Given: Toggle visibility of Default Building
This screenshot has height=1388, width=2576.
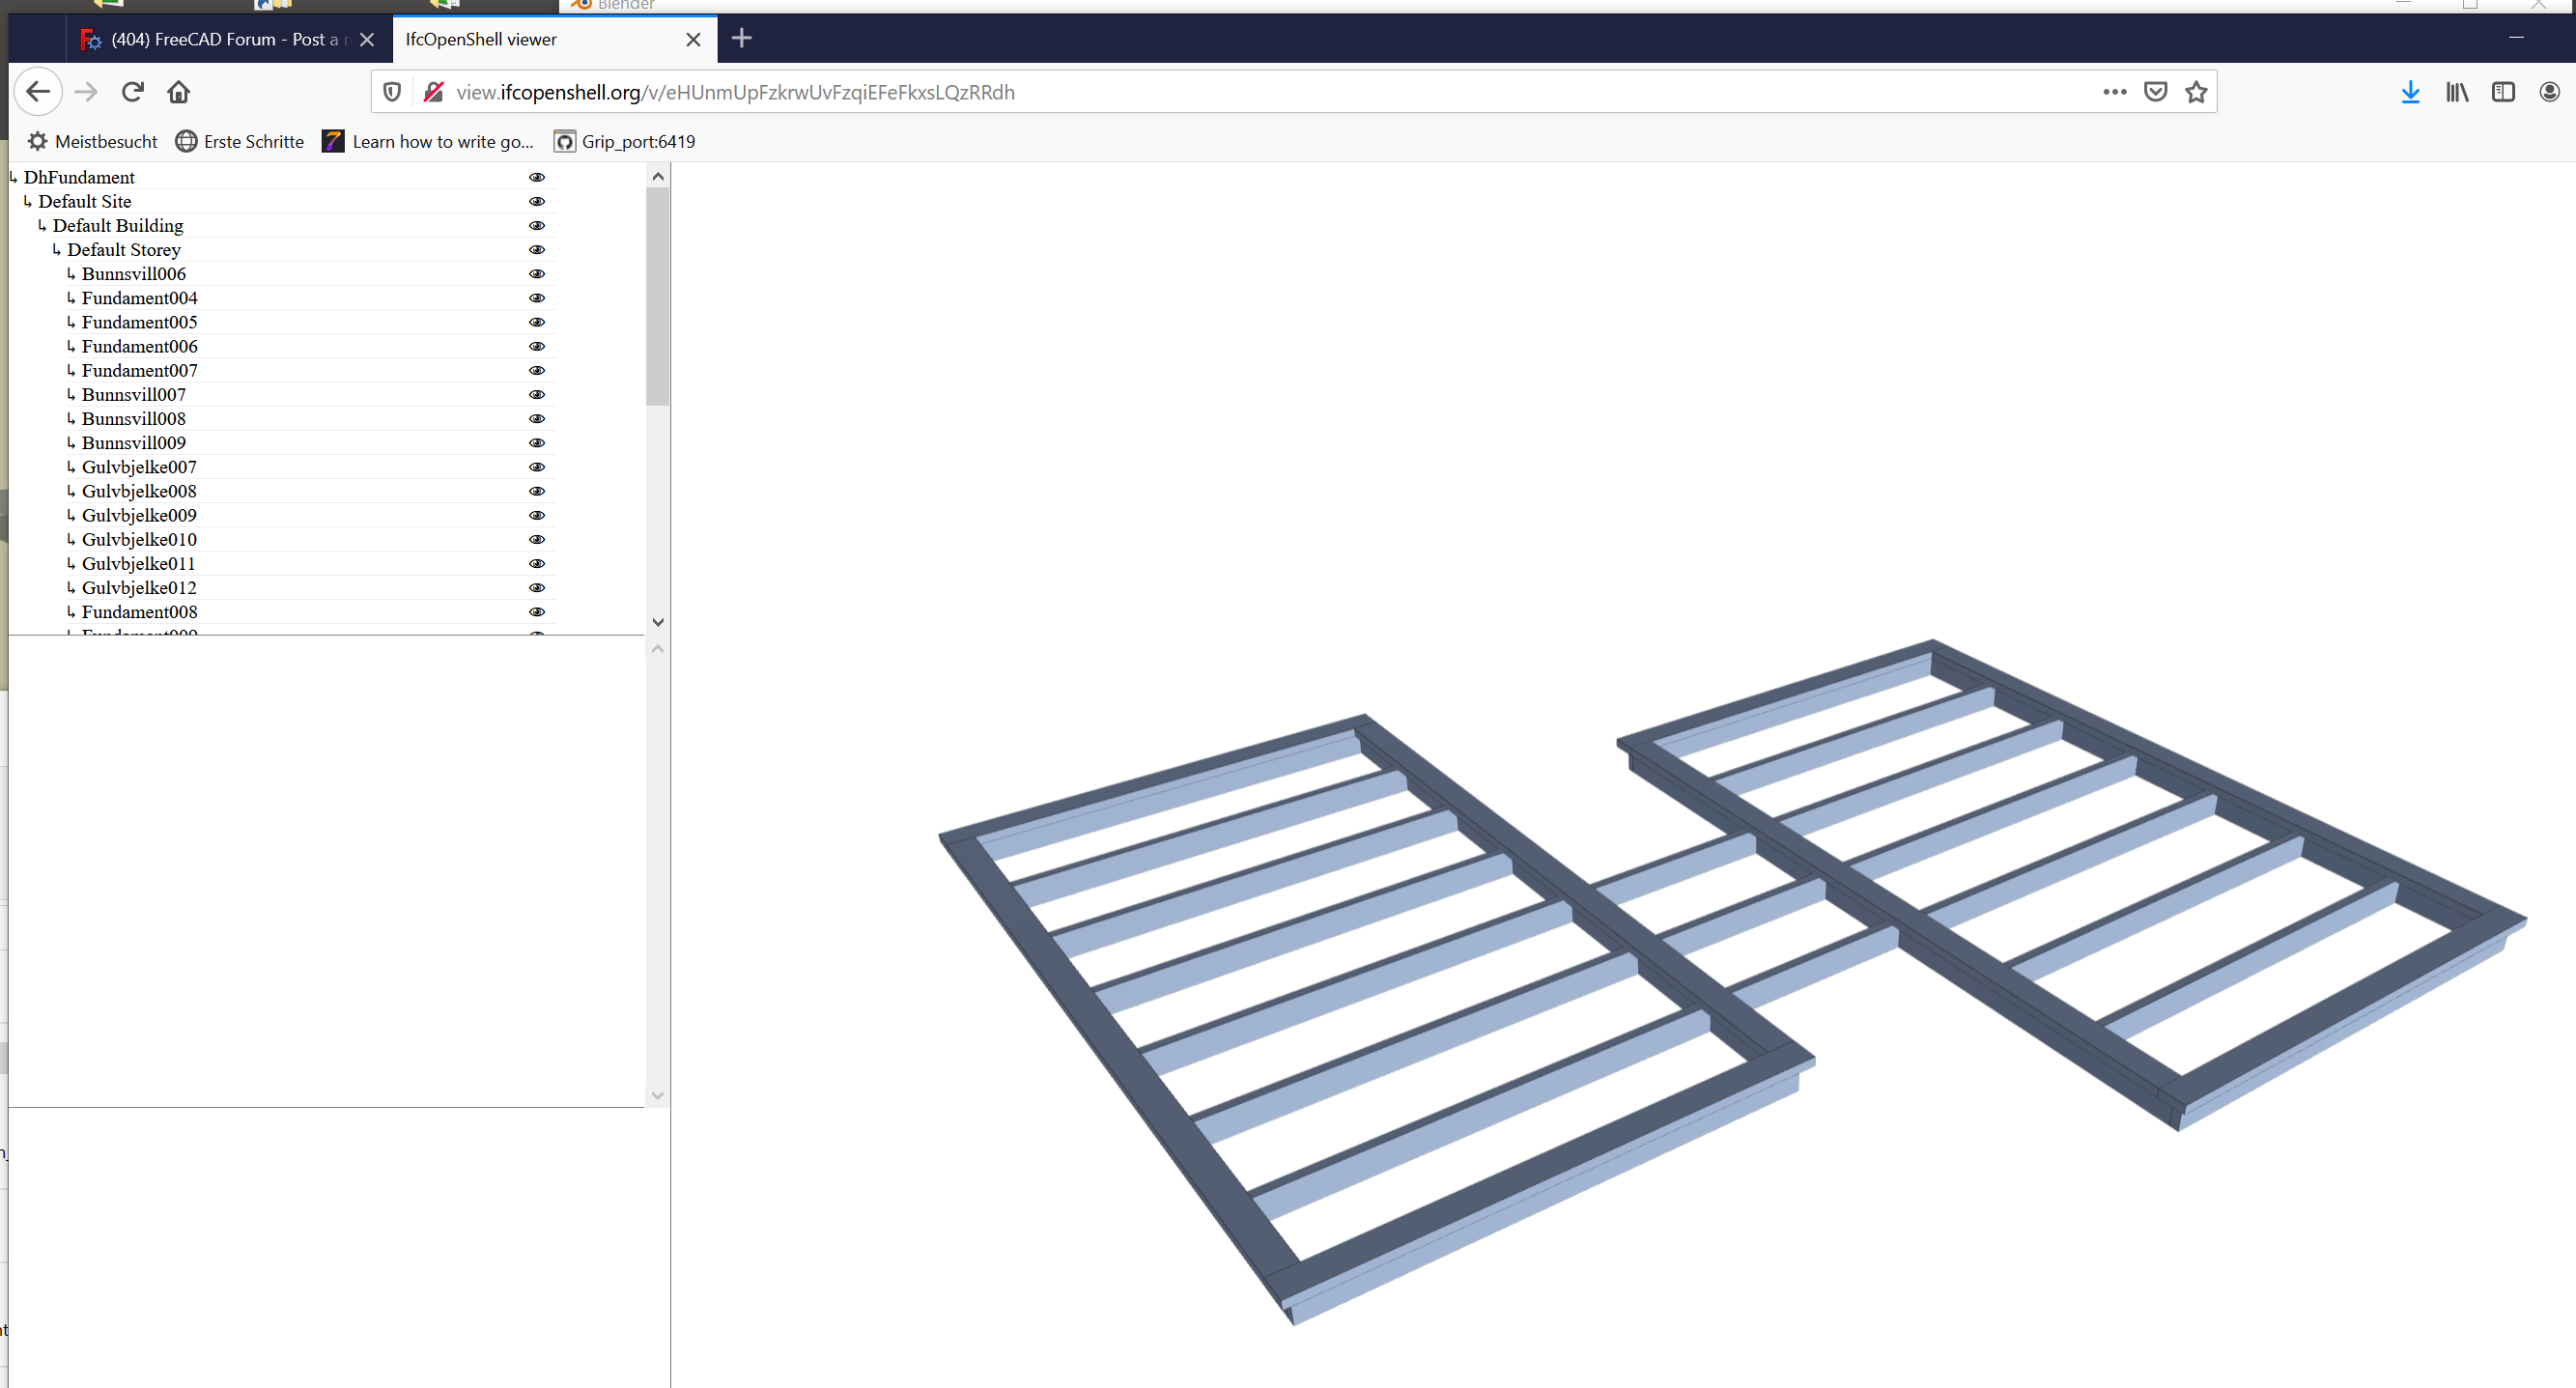Looking at the screenshot, I should point(537,226).
